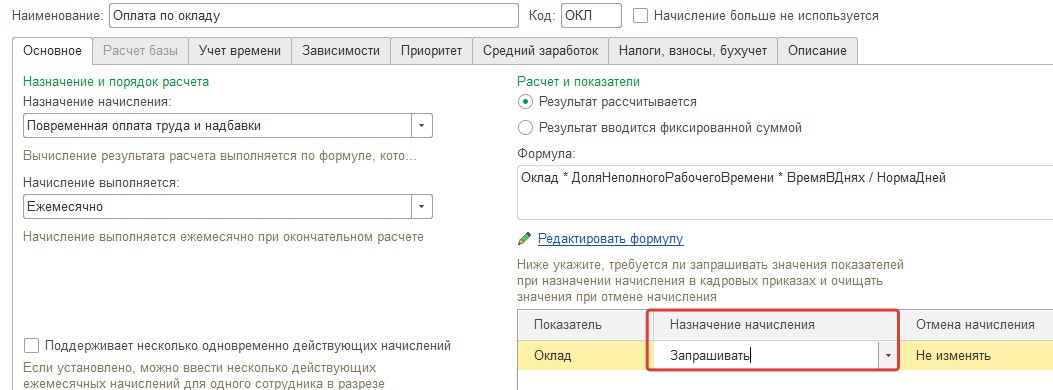1053x390 pixels.
Task: Choose Результат вводится фиксированной суммой option
Action: tap(525, 128)
